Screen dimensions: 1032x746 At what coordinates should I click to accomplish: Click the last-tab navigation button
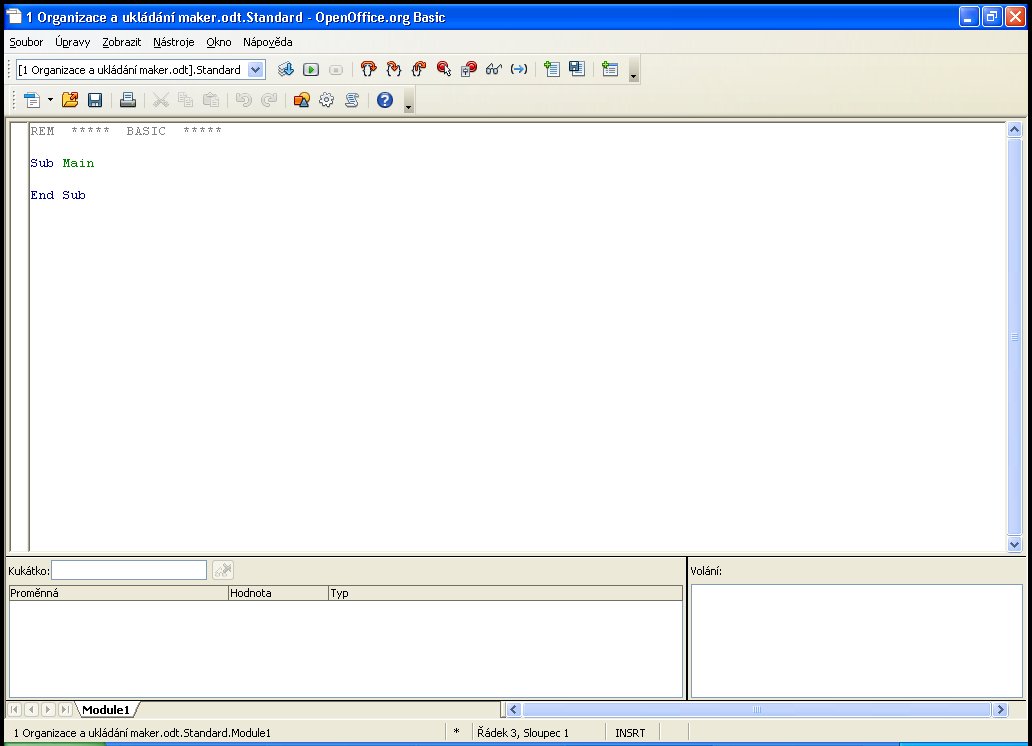coord(64,710)
